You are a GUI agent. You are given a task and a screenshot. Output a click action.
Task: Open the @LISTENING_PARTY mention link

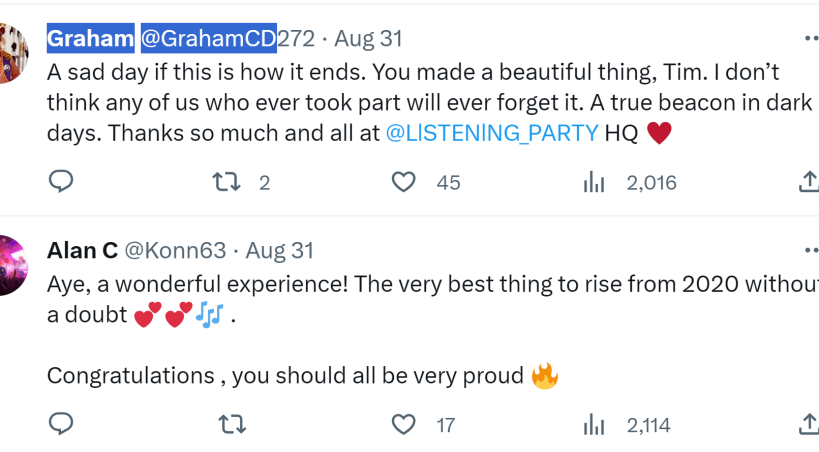point(491,132)
